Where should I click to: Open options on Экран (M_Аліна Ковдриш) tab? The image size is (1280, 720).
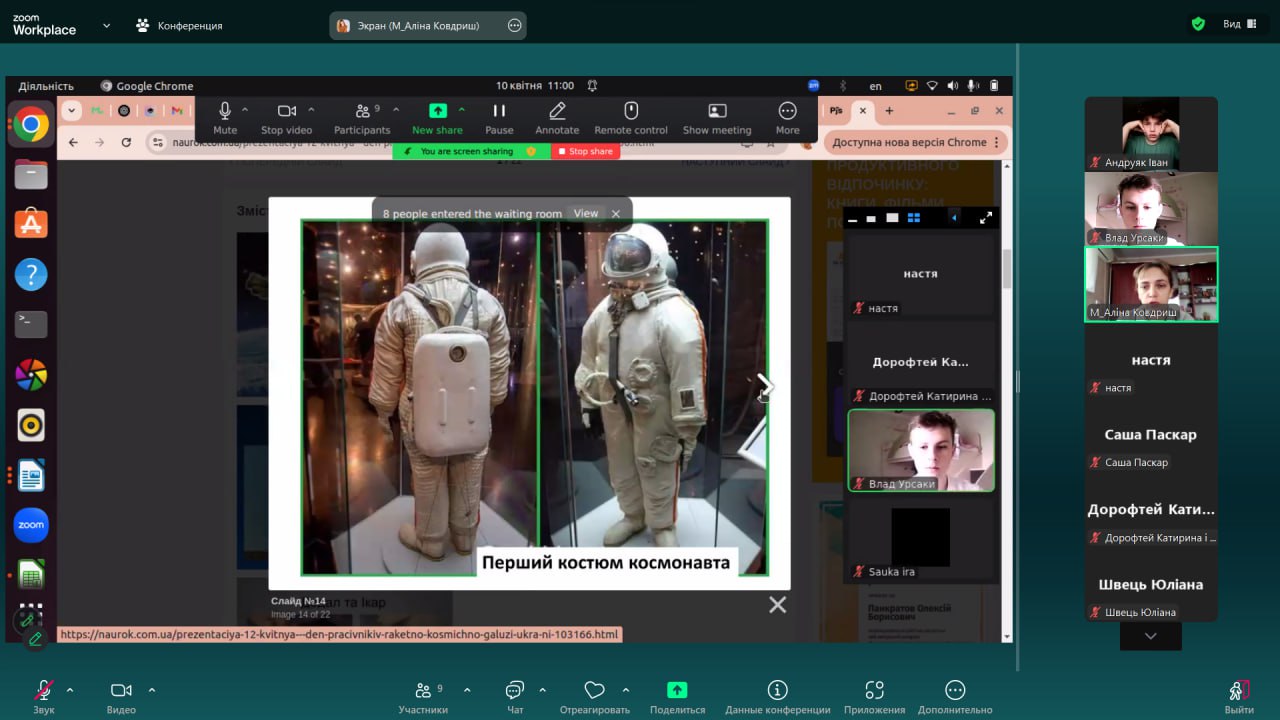(x=515, y=25)
